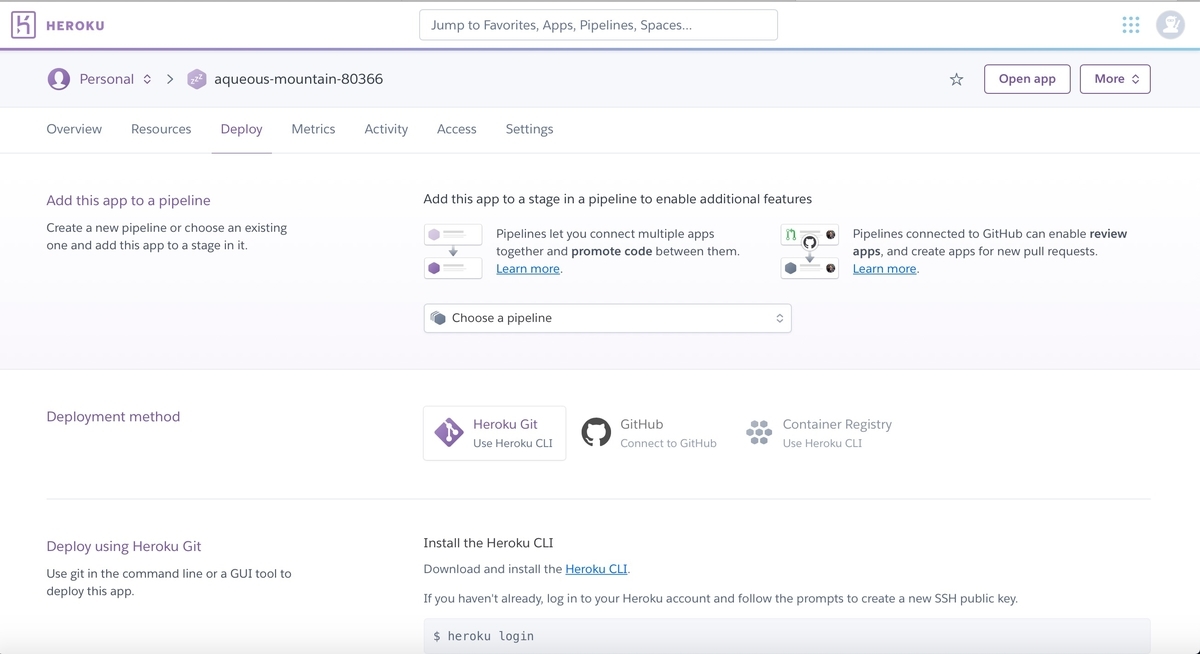This screenshot has width=1200, height=654.
Task: Open the app launcher grid icon
Action: point(1131,25)
